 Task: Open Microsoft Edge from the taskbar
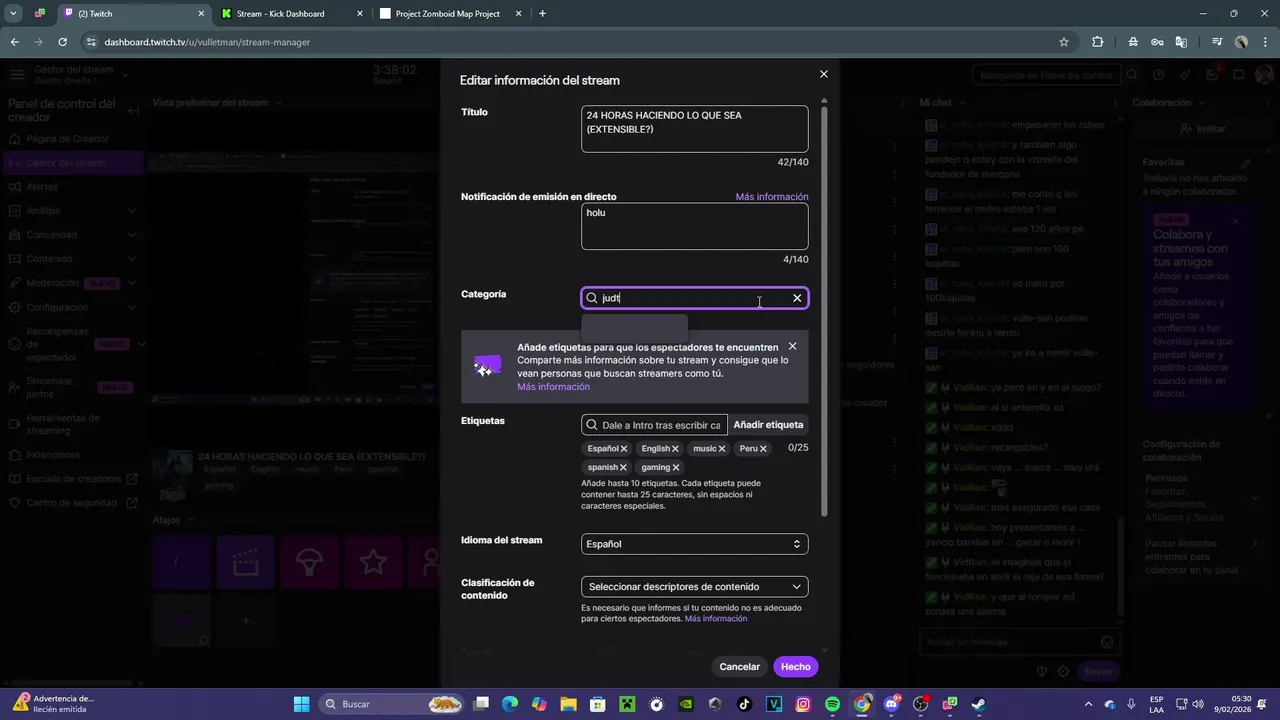pos(510,704)
